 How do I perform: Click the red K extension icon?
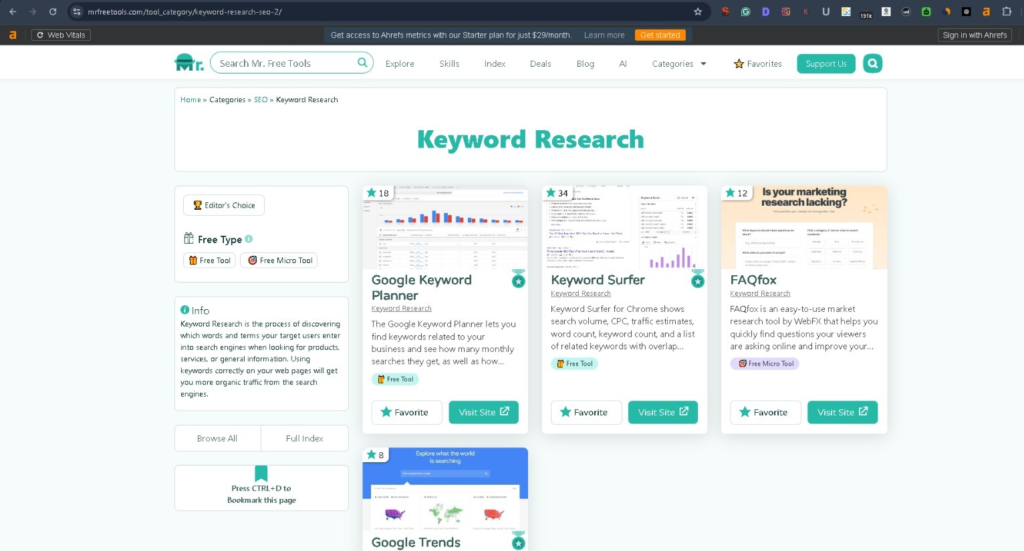806,12
